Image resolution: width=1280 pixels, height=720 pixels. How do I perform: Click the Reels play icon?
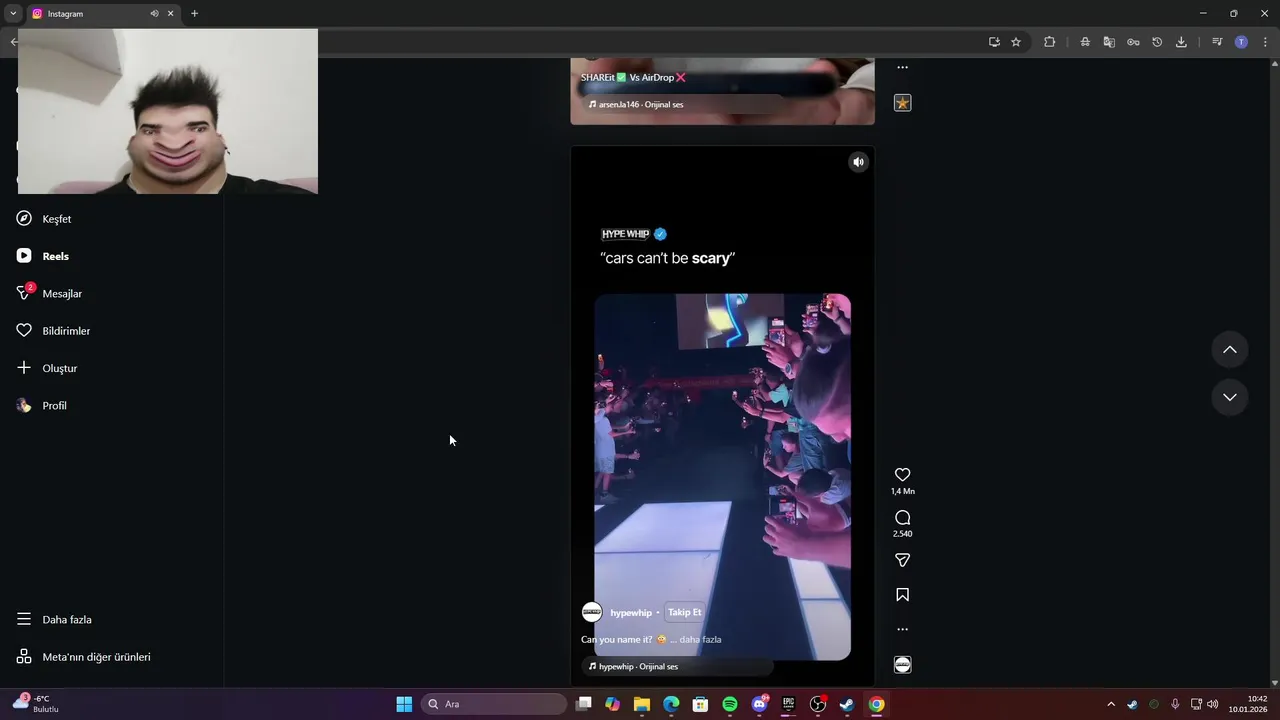(24, 256)
